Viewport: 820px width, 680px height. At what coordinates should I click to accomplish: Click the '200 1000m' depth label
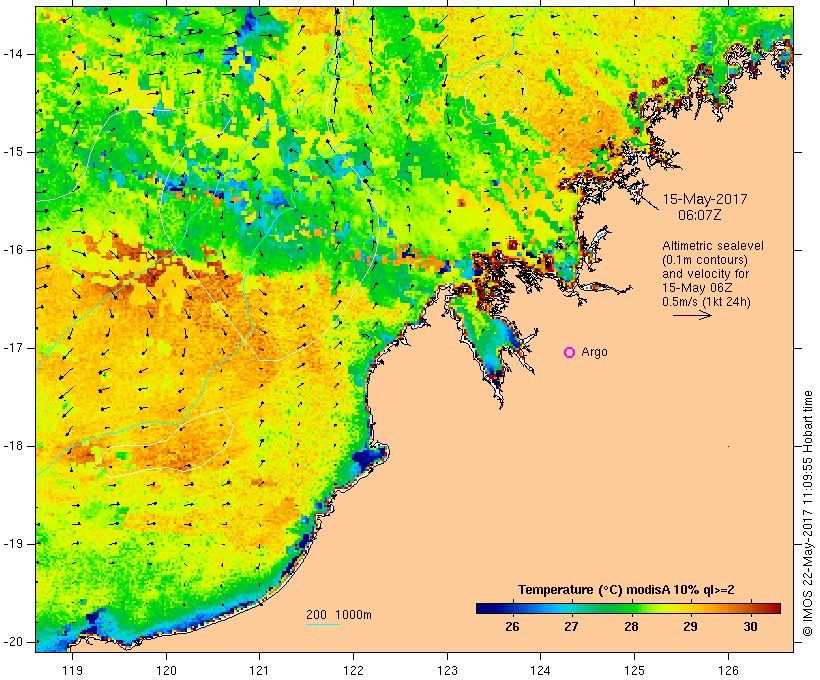339,615
